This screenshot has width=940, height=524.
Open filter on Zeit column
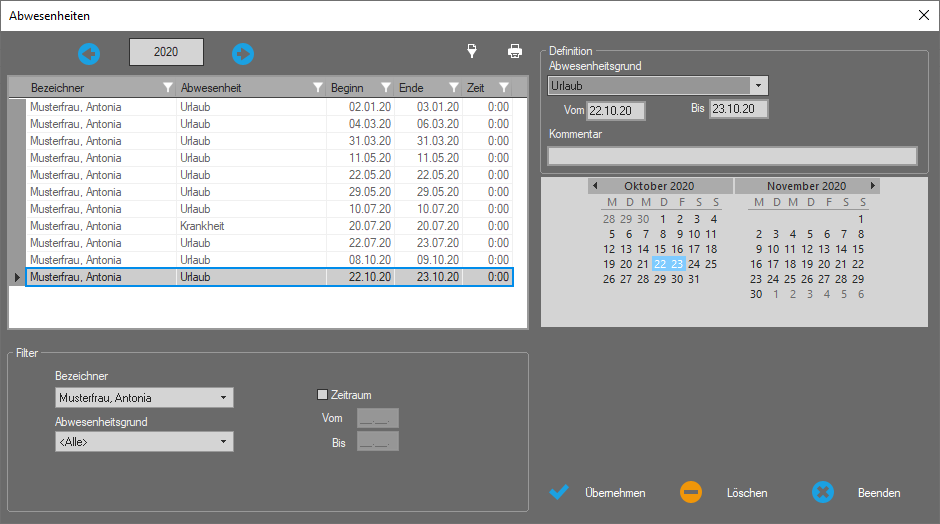point(504,88)
